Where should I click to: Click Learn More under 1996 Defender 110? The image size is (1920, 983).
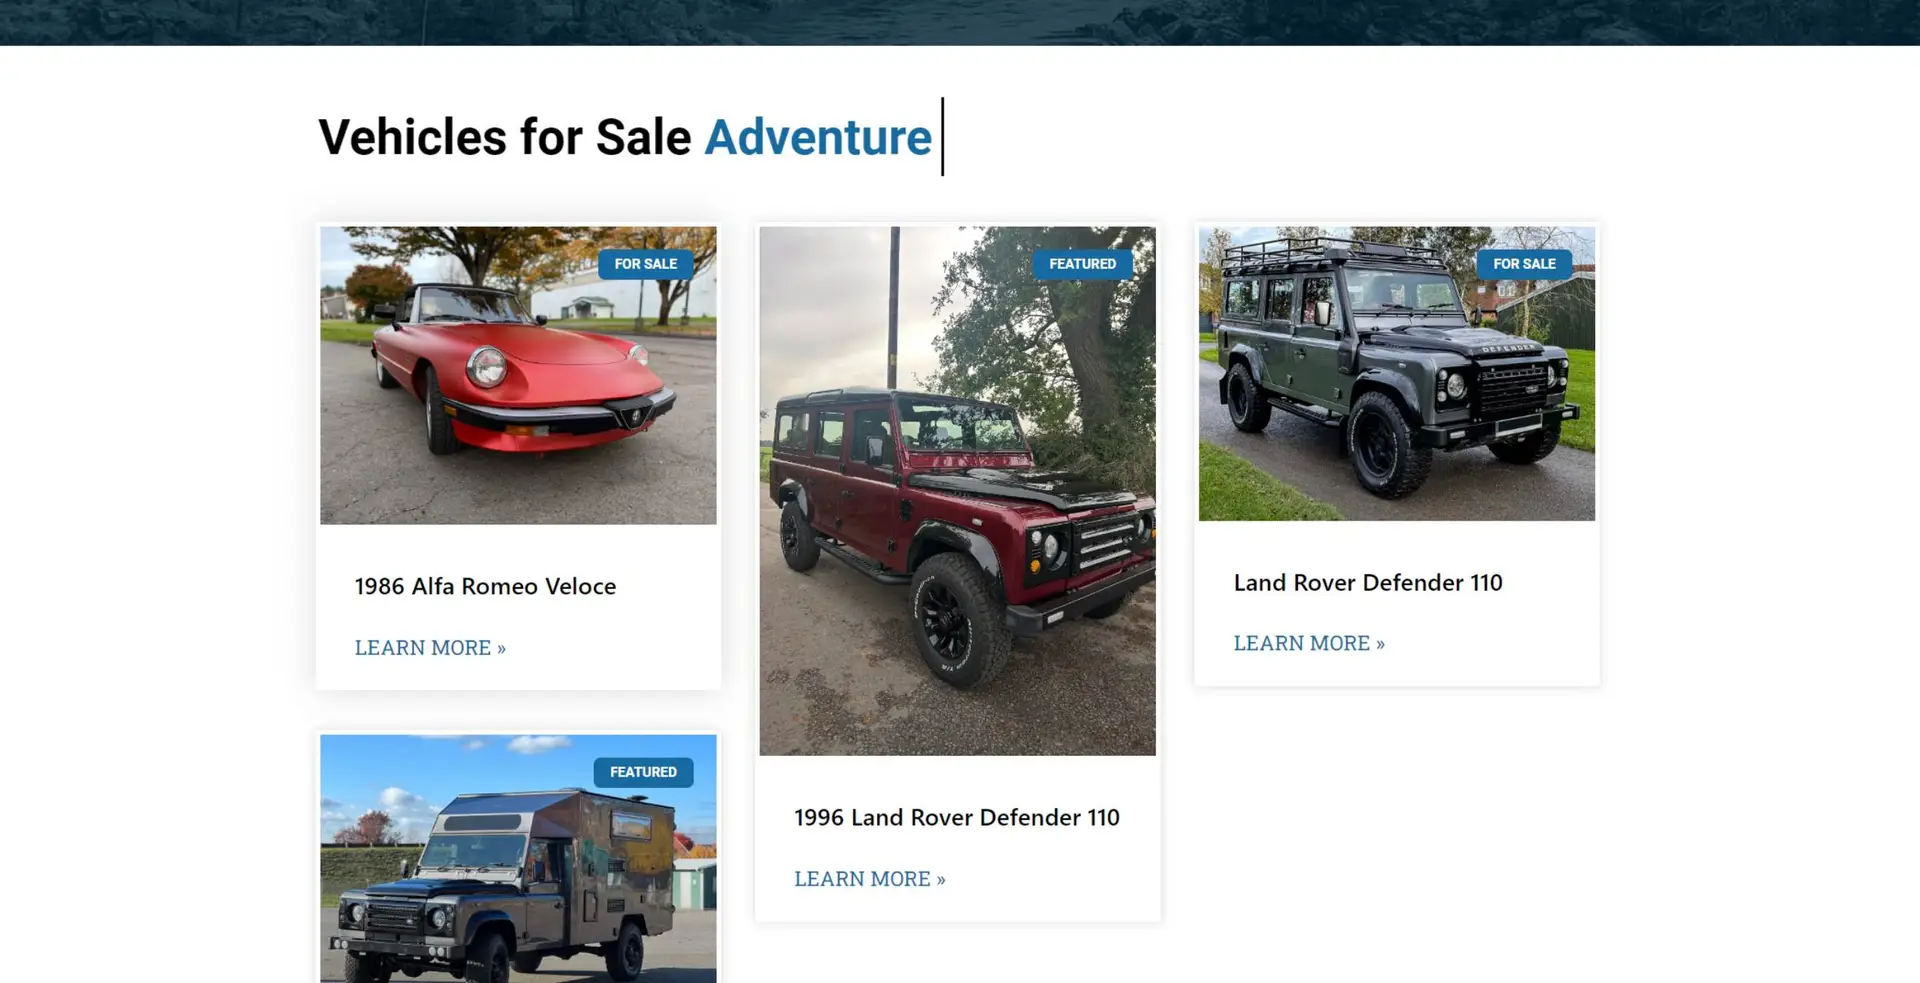point(870,879)
